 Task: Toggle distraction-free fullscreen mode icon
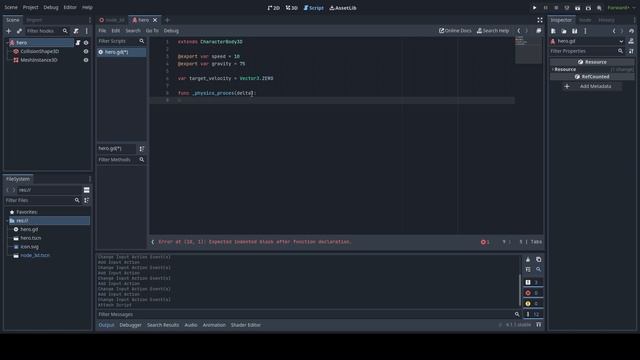[x=540, y=20]
